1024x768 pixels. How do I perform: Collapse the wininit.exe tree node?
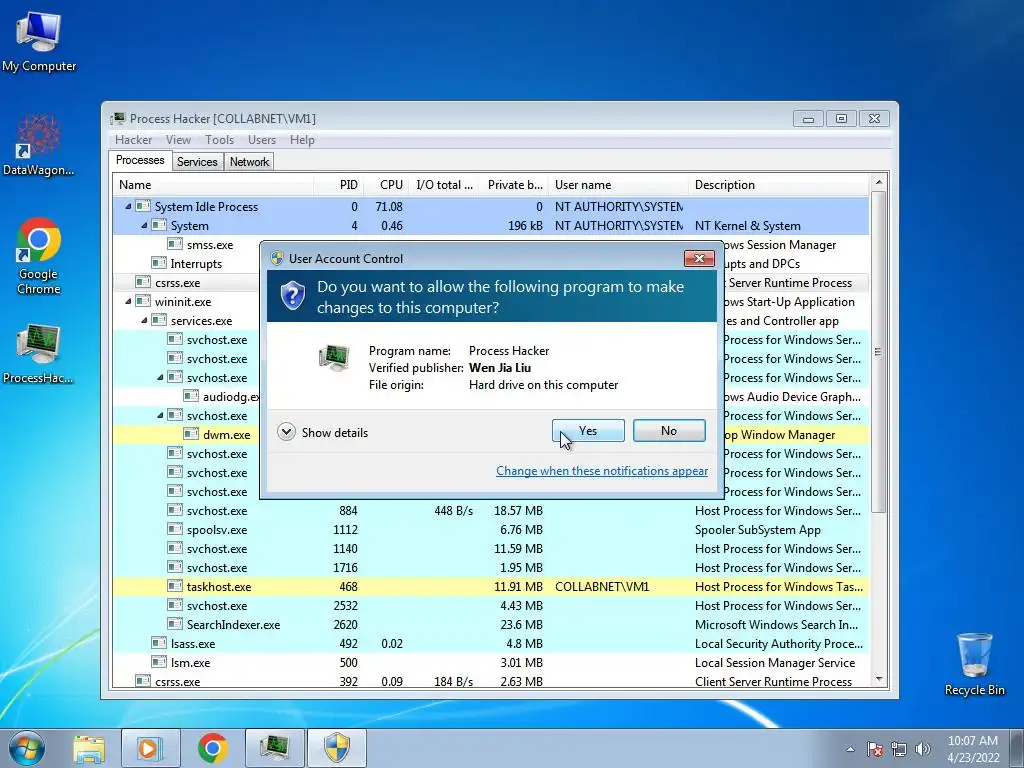point(128,302)
